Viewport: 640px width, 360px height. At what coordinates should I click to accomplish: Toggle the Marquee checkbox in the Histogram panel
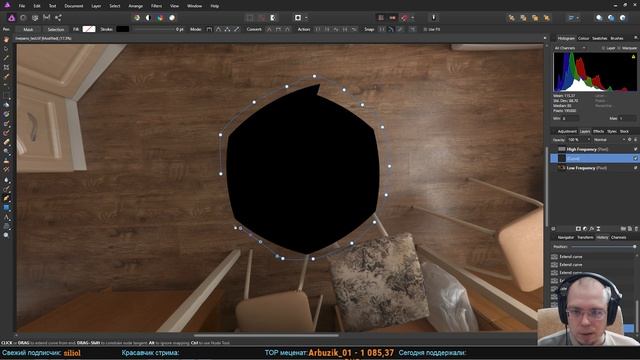(619, 48)
